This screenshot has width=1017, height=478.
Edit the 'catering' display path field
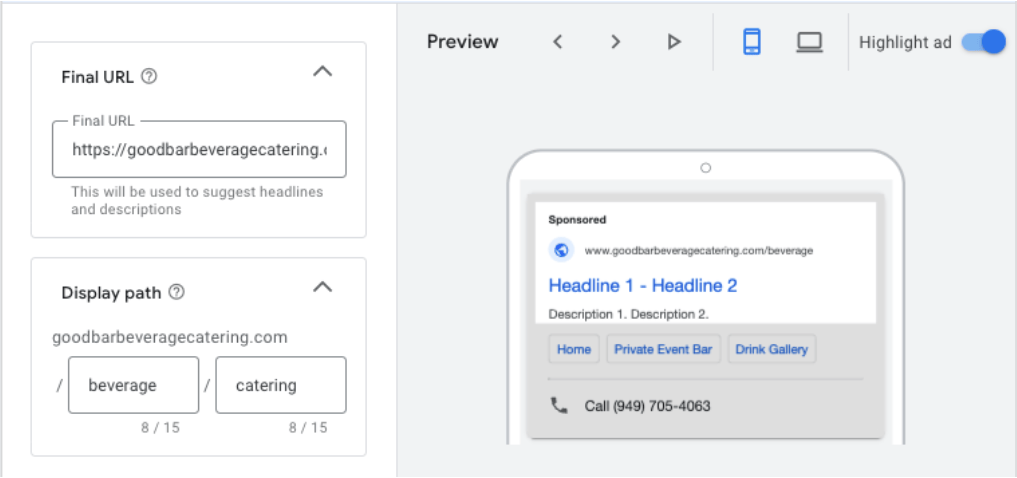point(281,385)
